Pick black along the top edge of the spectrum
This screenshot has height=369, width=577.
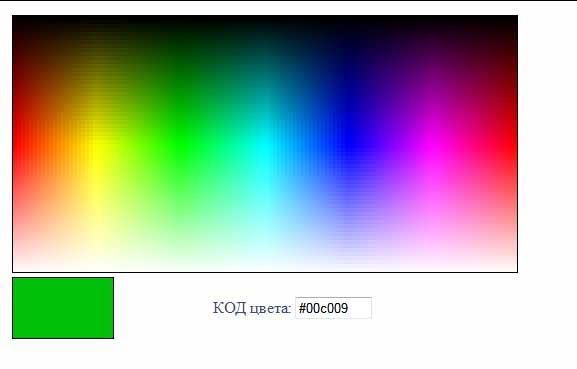pyautogui.click(x=265, y=18)
